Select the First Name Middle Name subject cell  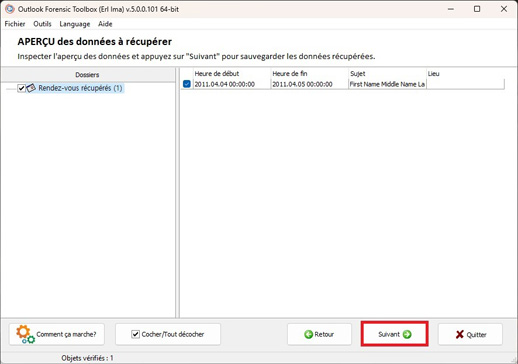(x=387, y=84)
